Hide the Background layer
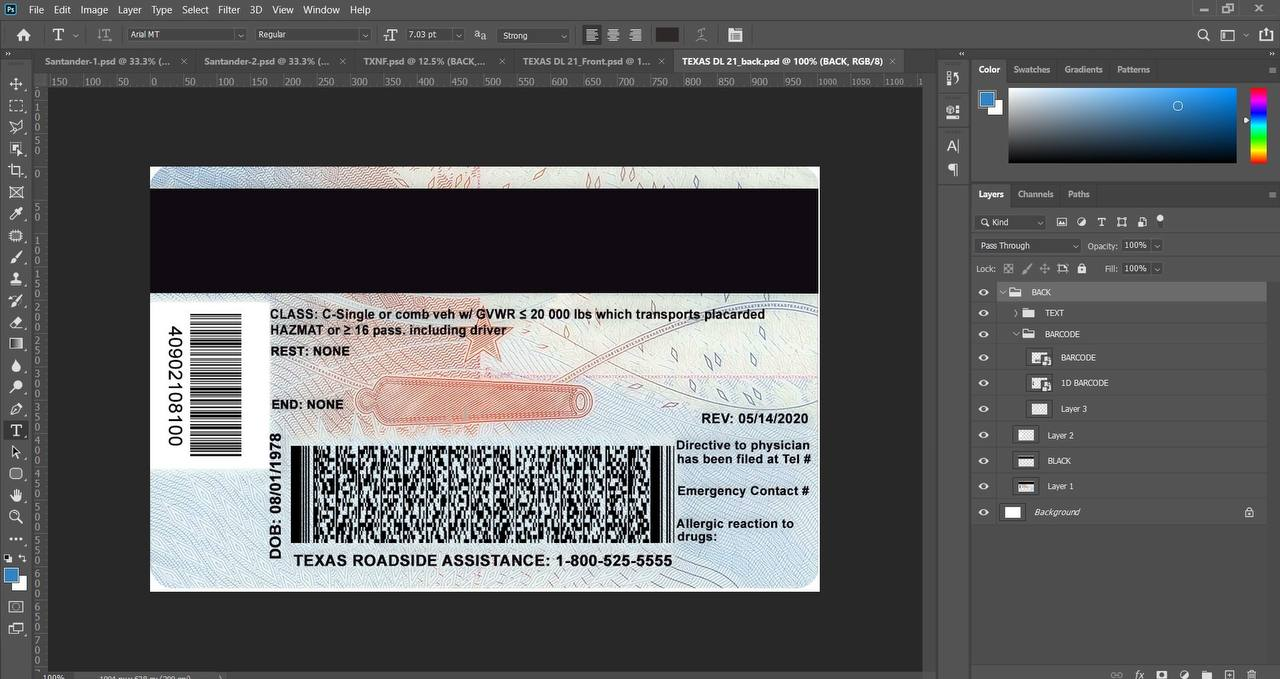Image resolution: width=1280 pixels, height=679 pixels. tap(983, 512)
